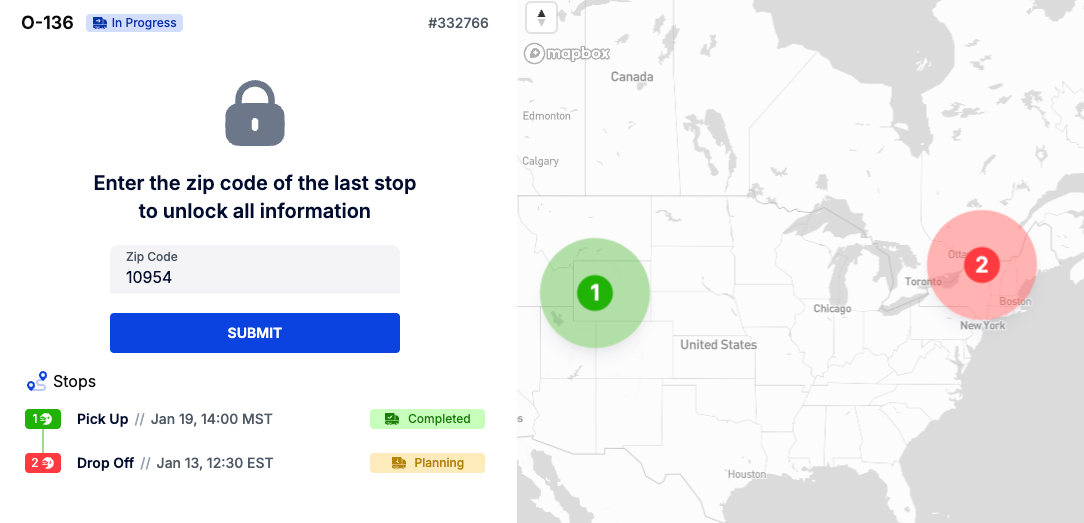Click the Completed status truck icon
The height and width of the screenshot is (523, 1084).
[392, 419]
